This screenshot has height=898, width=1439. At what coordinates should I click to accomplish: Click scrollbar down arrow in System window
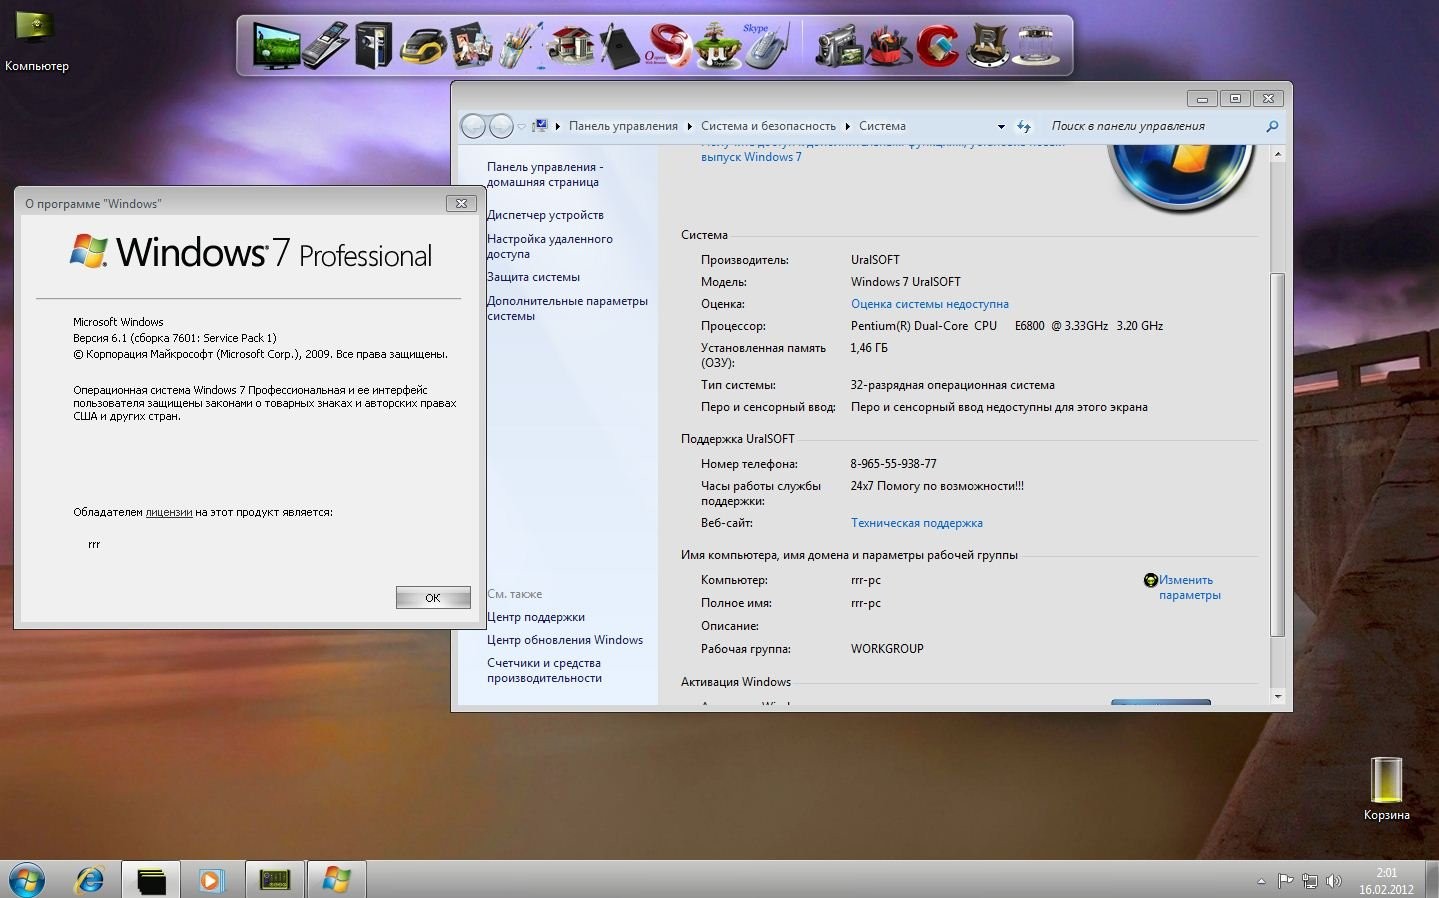pos(1277,696)
